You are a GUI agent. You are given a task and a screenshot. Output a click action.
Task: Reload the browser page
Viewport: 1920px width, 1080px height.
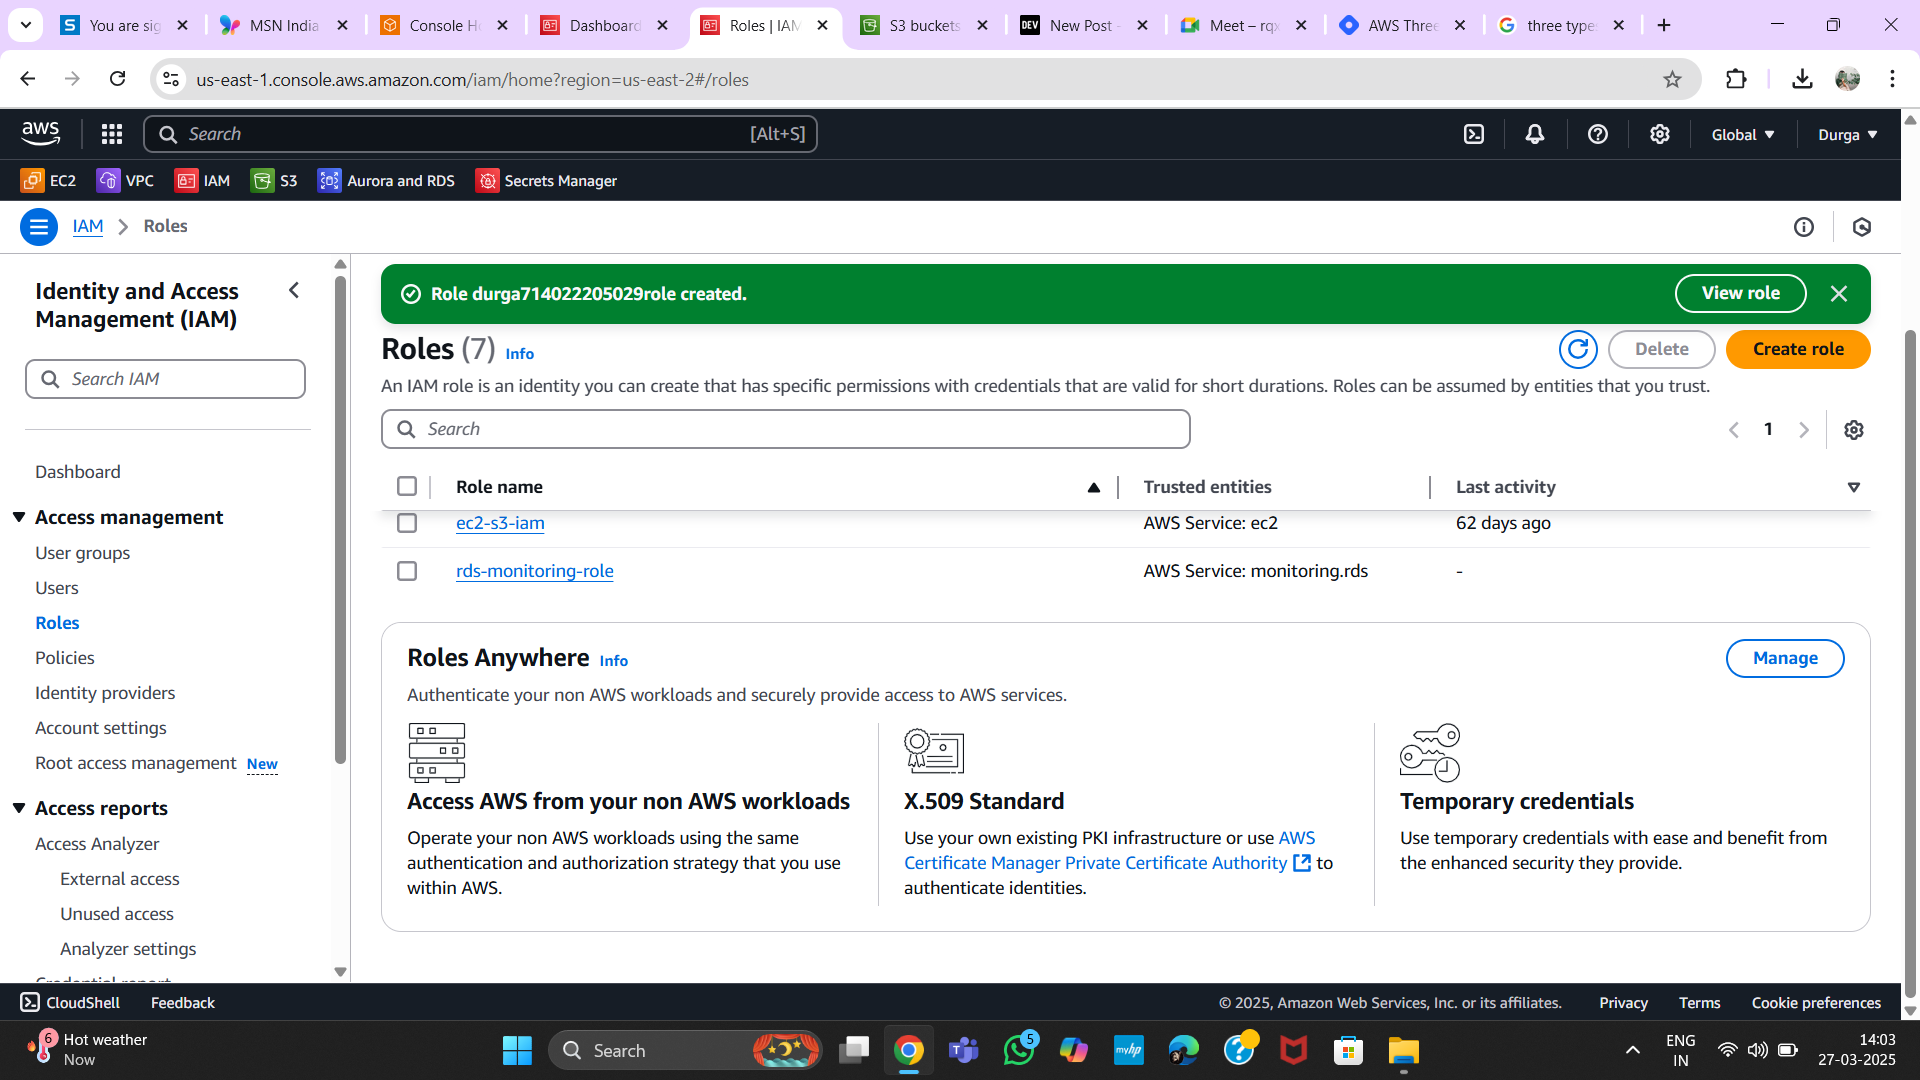(118, 79)
